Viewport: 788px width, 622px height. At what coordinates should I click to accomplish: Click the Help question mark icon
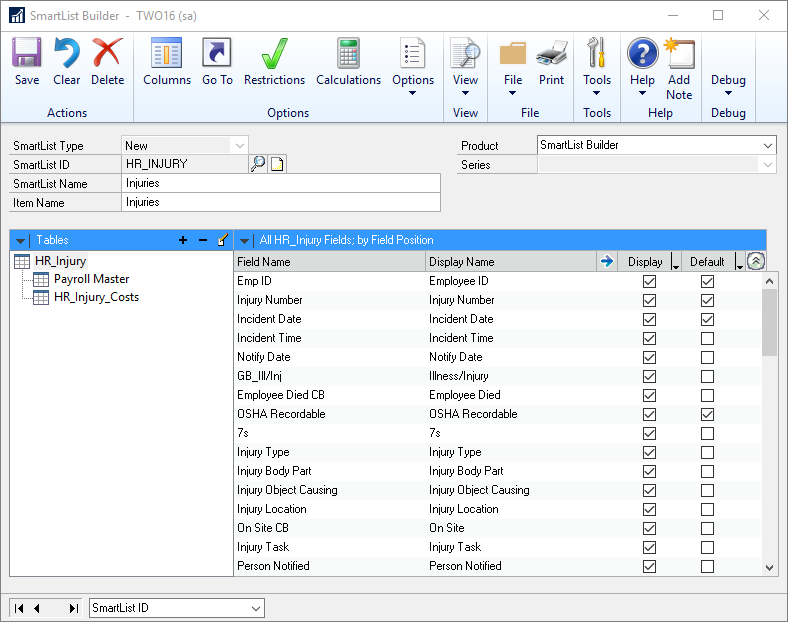(x=642, y=53)
